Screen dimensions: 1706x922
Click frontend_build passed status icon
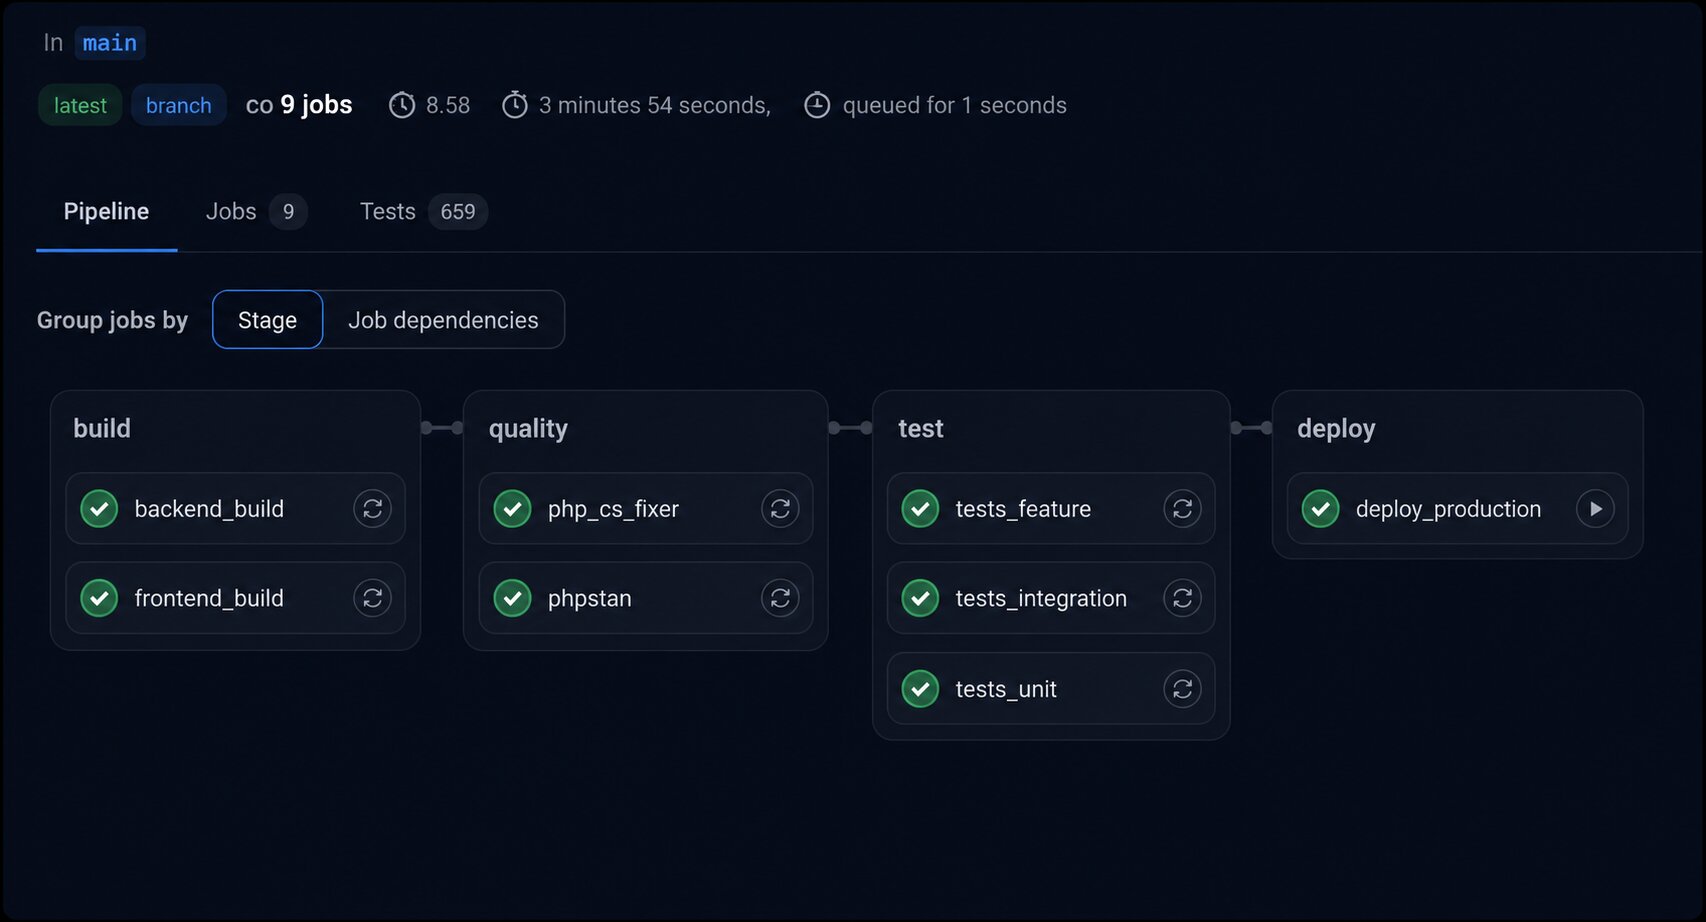(x=99, y=598)
